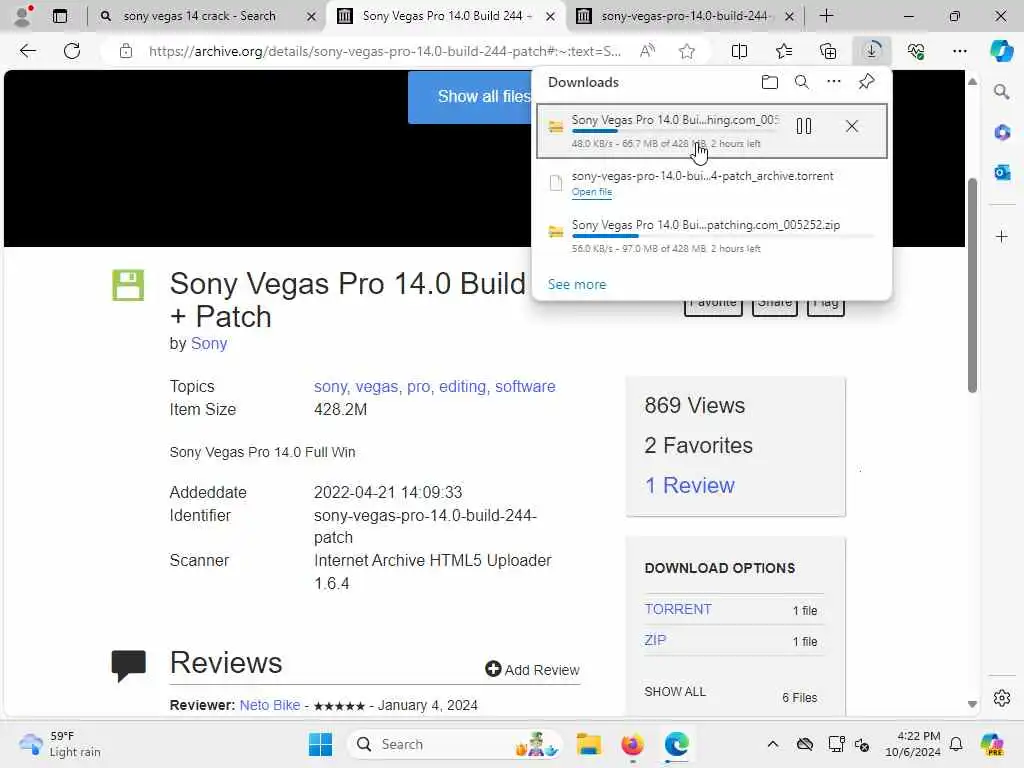Screen dimensions: 1024x768
Task: Click See more in Downloads panel
Action: 577,284
